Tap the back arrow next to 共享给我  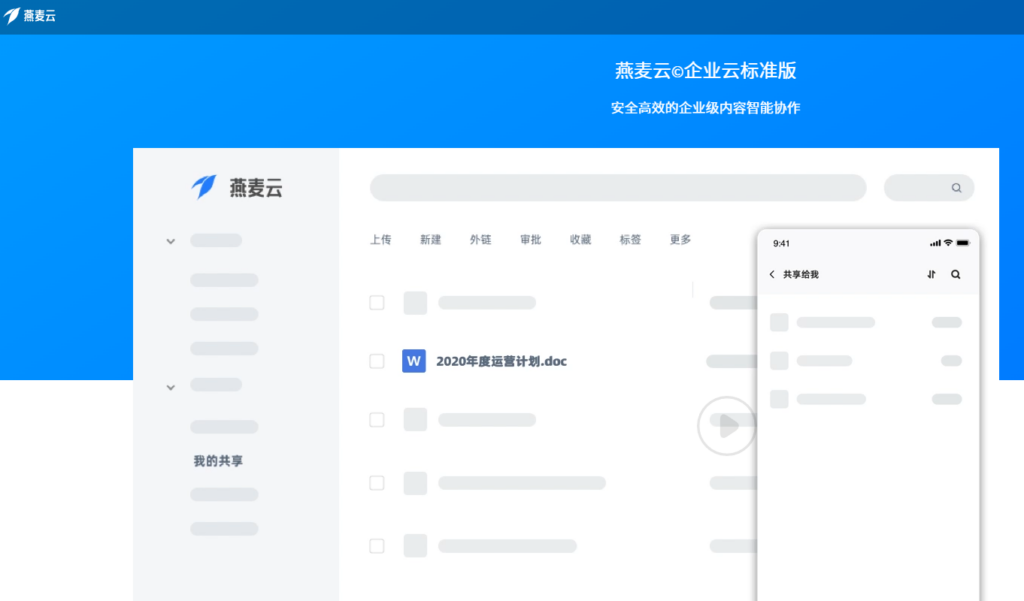pyautogui.click(x=772, y=274)
